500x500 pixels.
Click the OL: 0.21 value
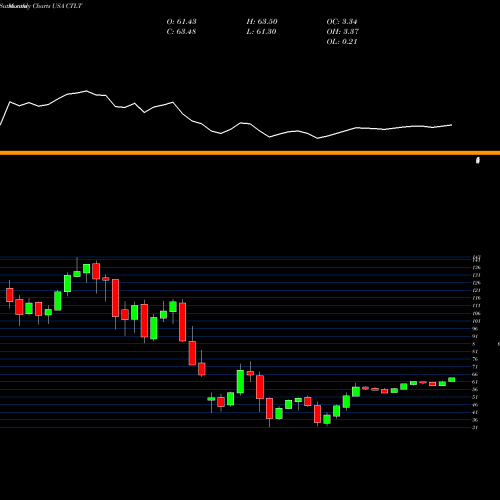click(x=342, y=42)
